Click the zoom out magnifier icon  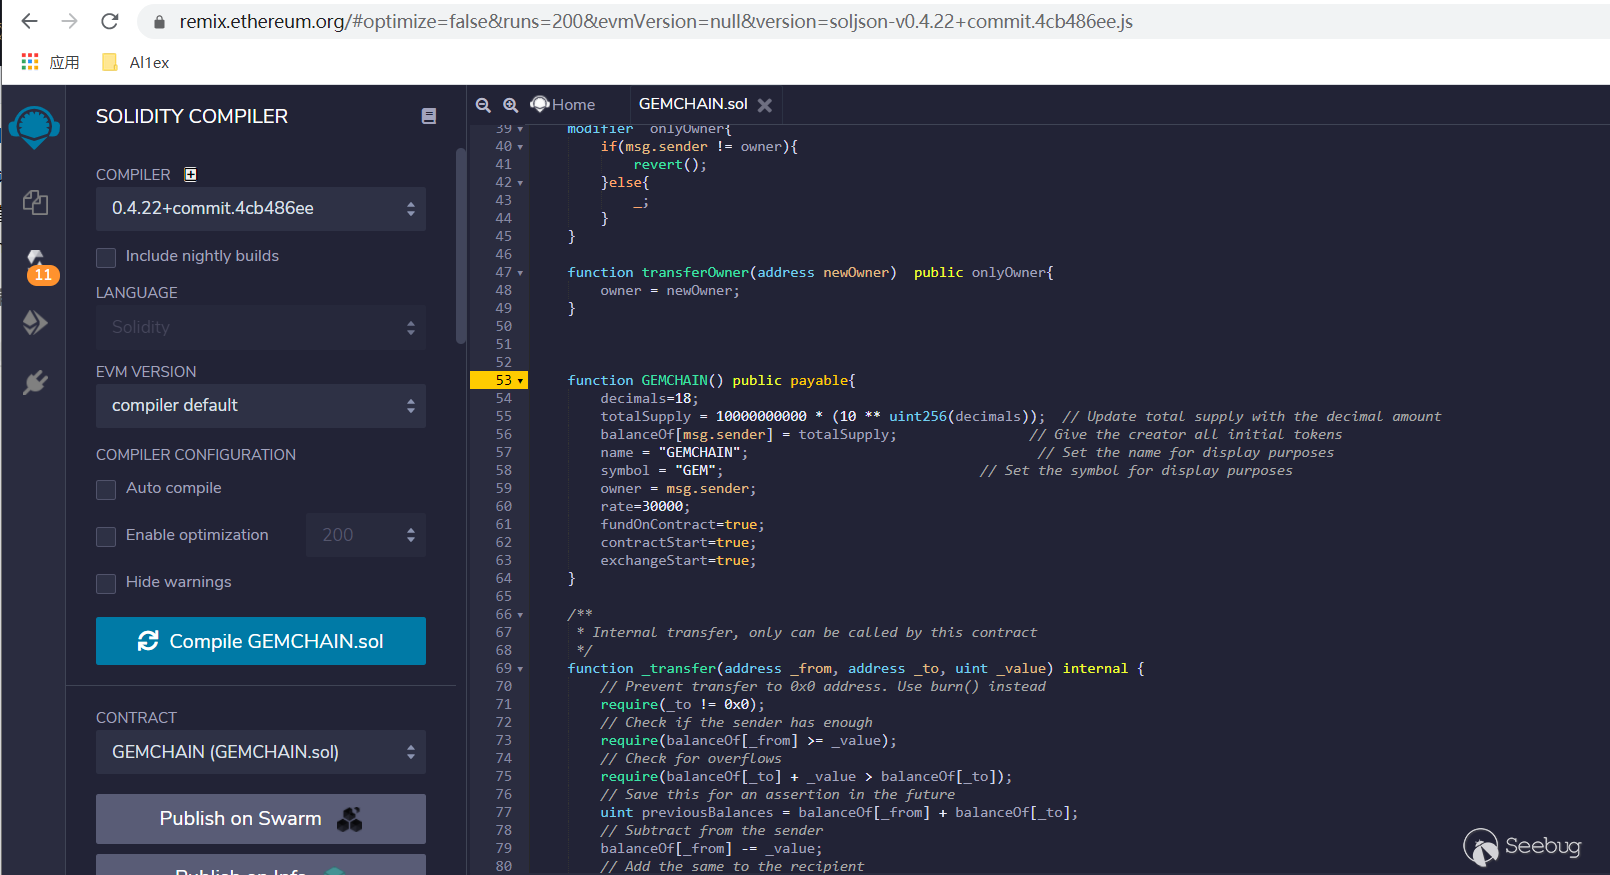483,105
